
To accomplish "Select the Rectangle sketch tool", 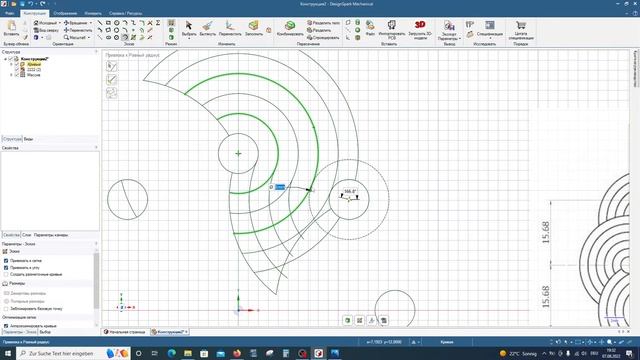I will (108, 23).
